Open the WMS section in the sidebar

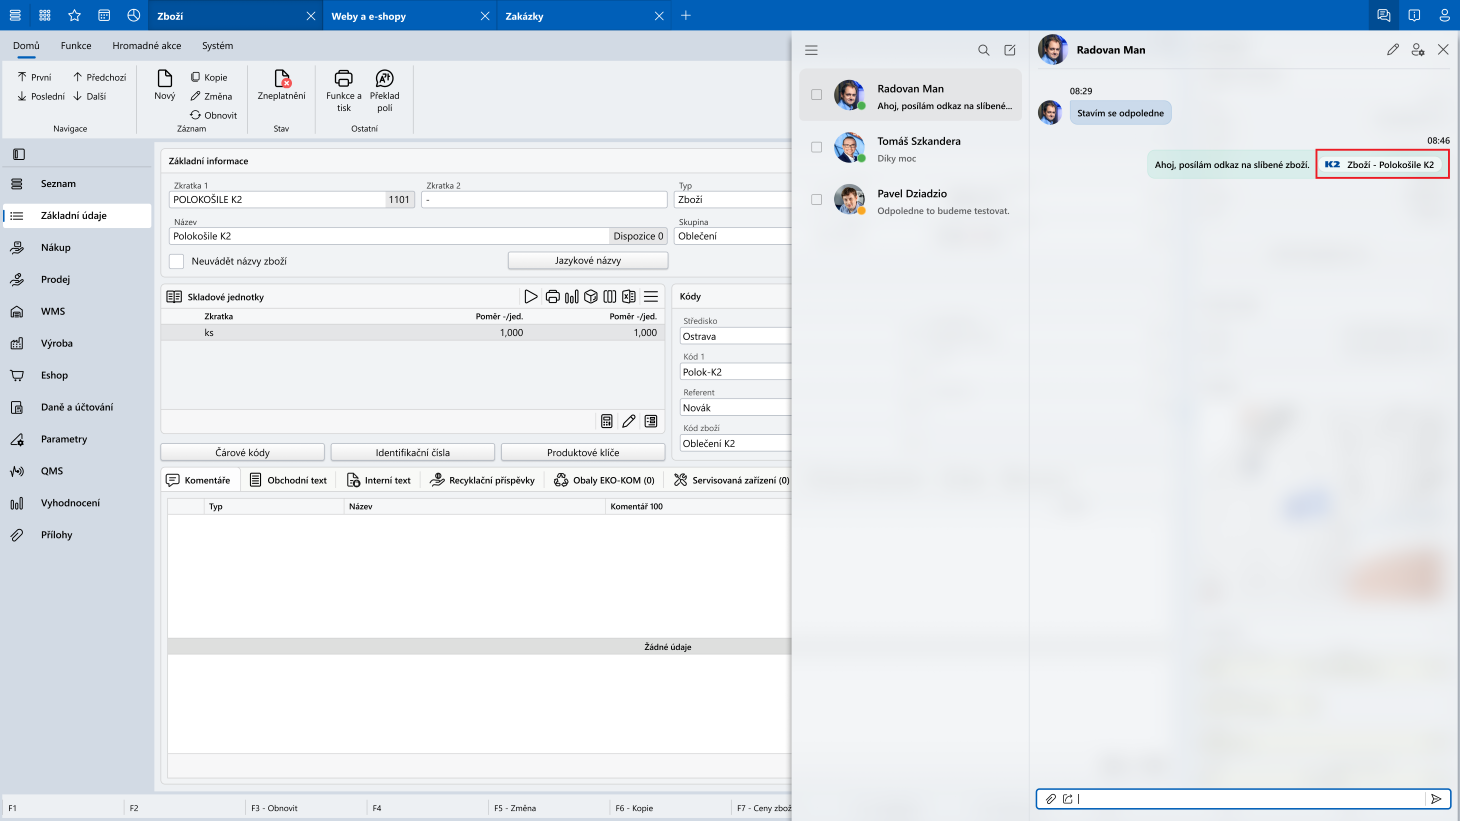[x=76, y=312]
